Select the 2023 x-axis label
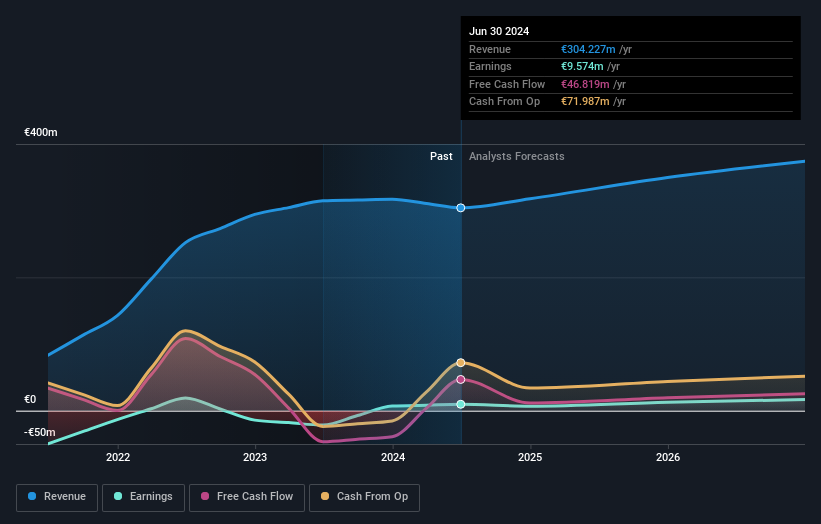 click(x=255, y=457)
